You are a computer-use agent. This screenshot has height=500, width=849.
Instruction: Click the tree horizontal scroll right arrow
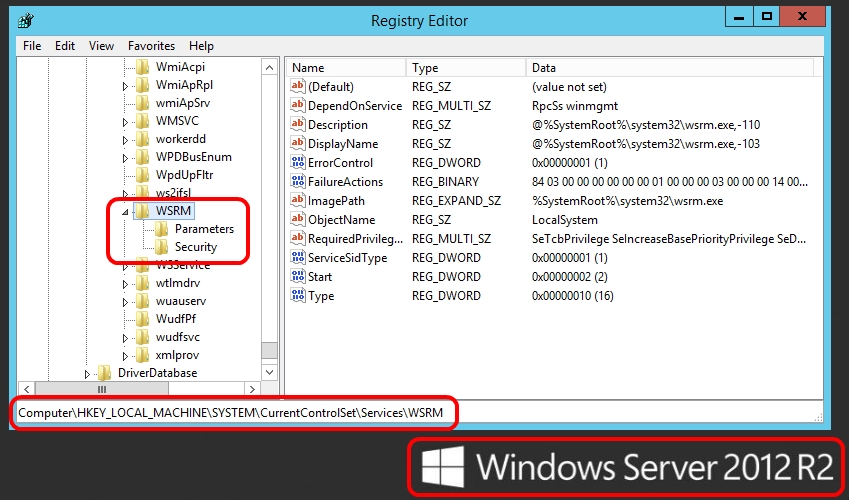(252, 389)
